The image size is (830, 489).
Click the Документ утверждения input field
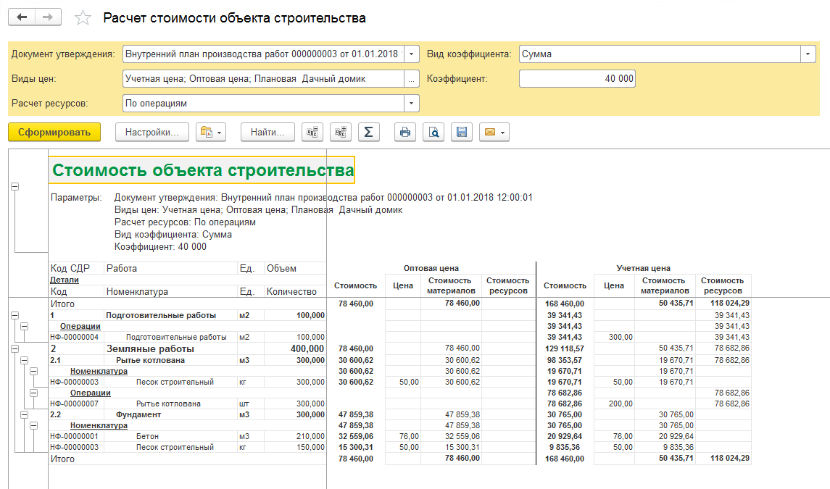263,54
